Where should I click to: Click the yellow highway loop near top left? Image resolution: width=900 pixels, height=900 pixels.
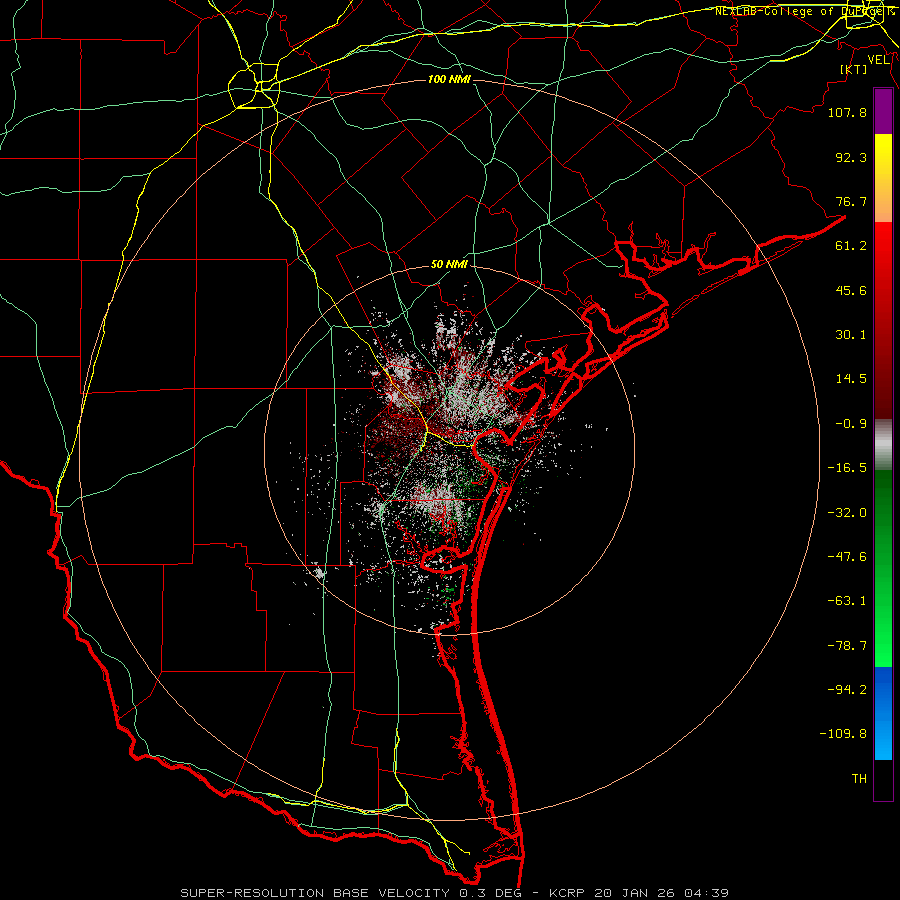253,87
